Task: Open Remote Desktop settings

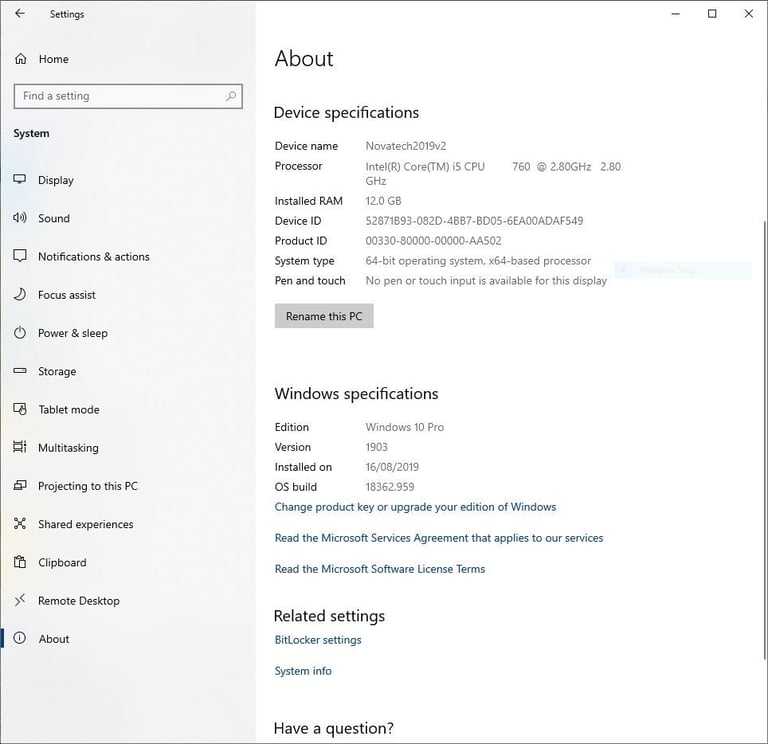Action: 79,600
